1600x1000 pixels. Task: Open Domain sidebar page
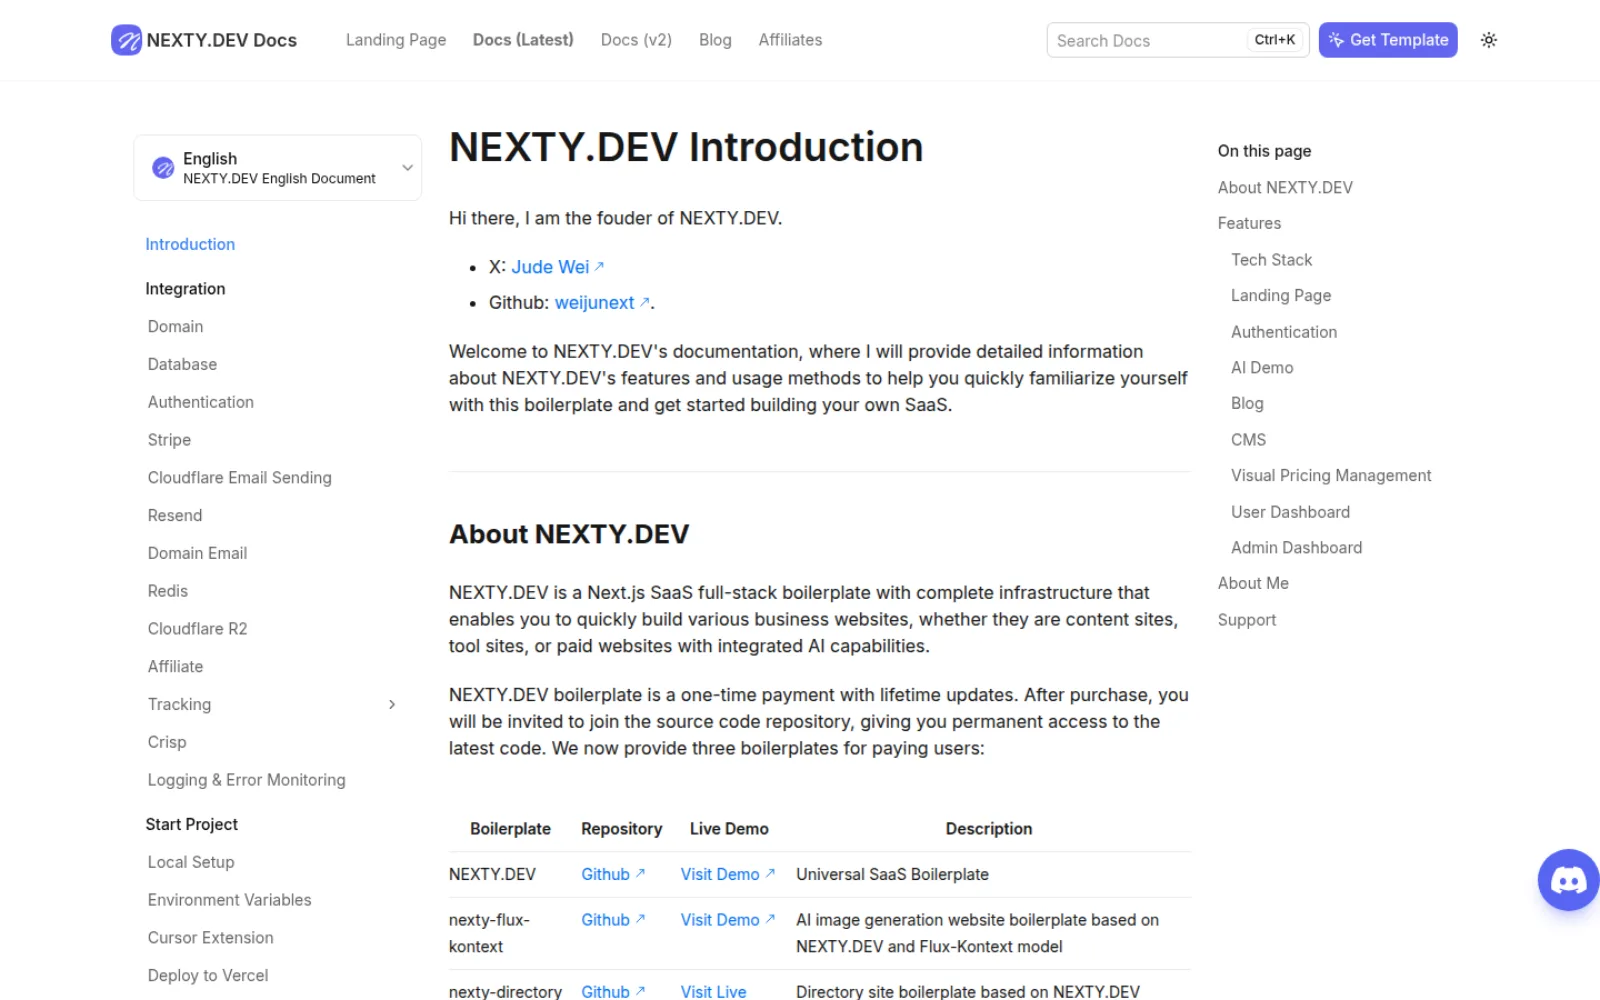point(175,326)
